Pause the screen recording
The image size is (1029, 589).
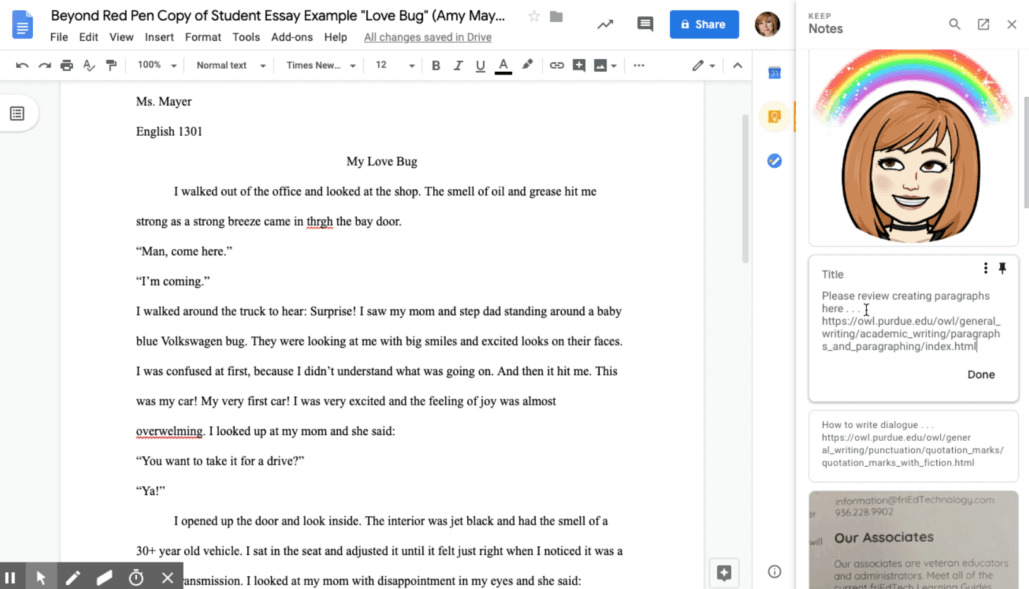[x=10, y=578]
